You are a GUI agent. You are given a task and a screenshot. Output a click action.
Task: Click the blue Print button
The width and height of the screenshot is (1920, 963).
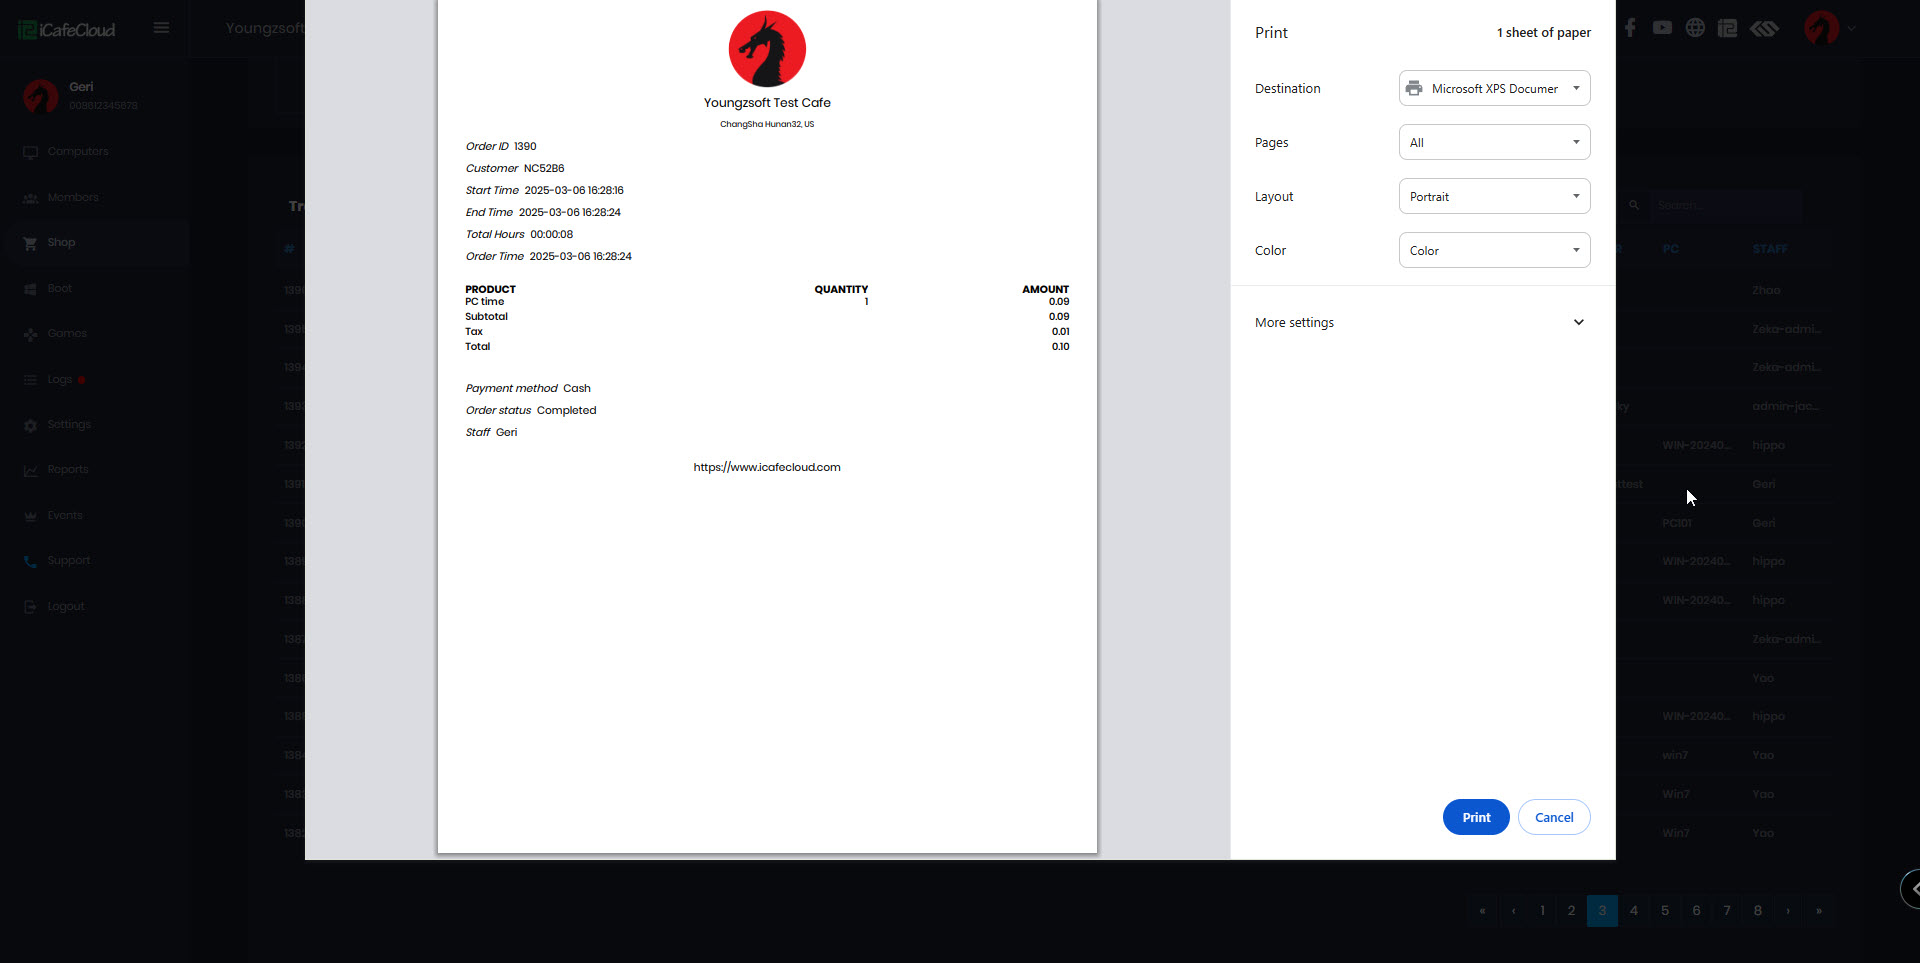(x=1476, y=817)
